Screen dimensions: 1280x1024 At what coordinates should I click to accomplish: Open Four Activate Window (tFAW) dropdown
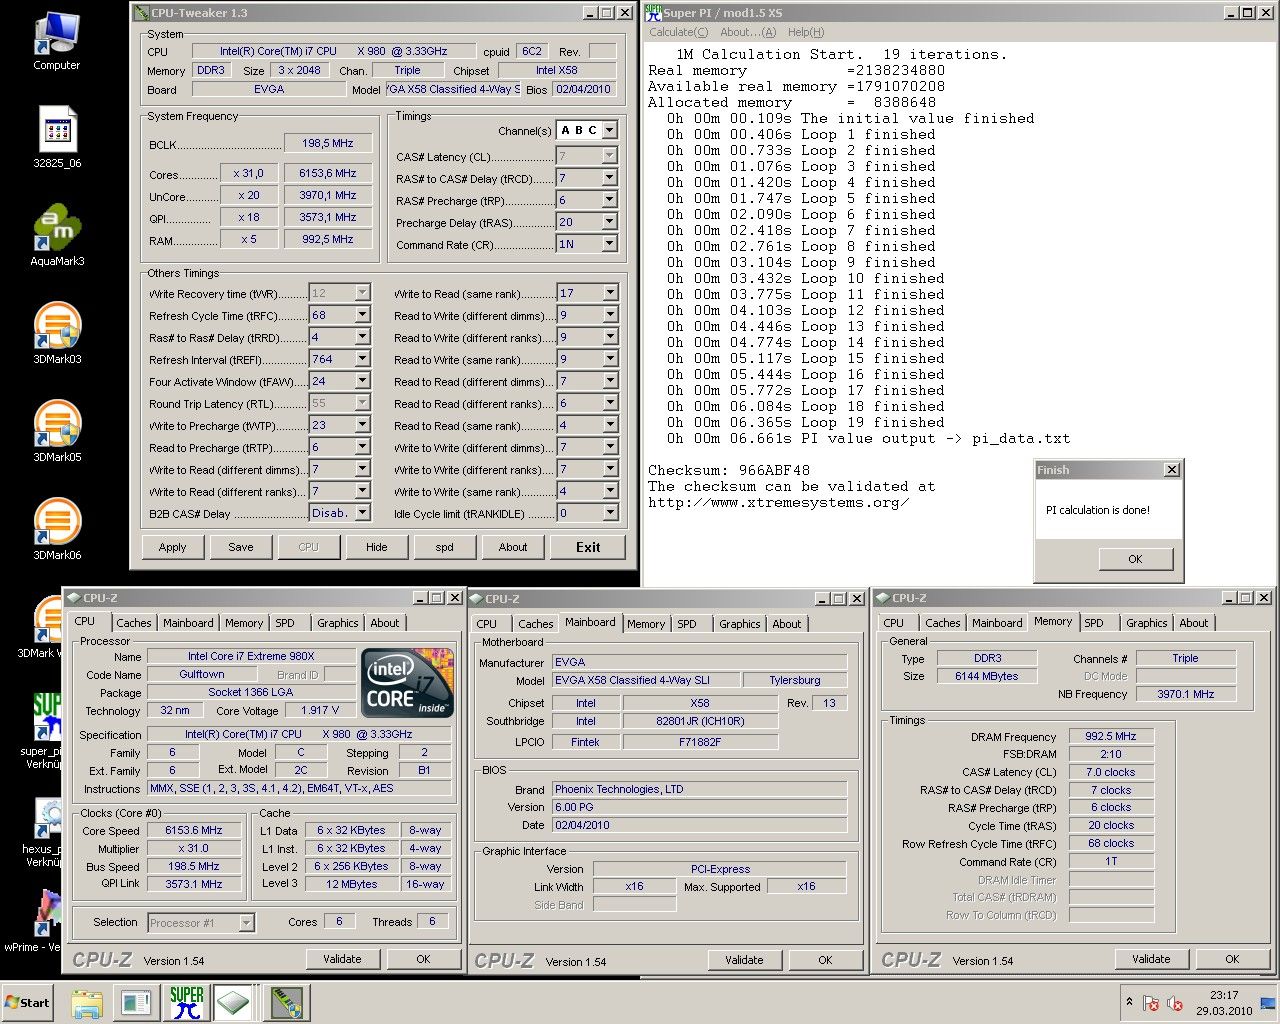[x=362, y=381]
